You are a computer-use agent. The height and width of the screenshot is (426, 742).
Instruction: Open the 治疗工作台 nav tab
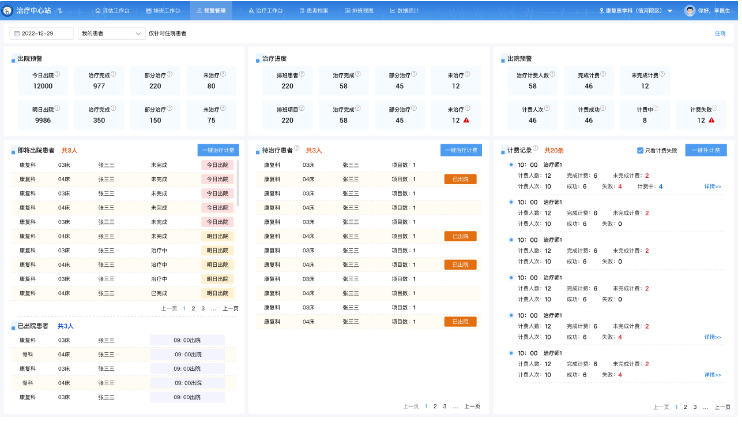[265, 10]
